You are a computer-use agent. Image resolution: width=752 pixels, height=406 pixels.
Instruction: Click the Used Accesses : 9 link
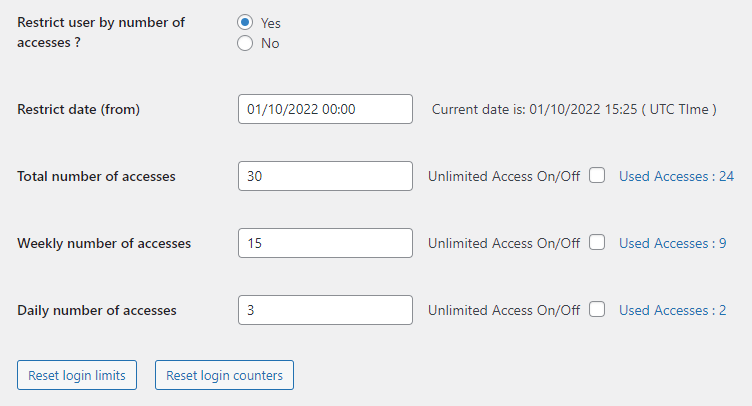tap(672, 243)
